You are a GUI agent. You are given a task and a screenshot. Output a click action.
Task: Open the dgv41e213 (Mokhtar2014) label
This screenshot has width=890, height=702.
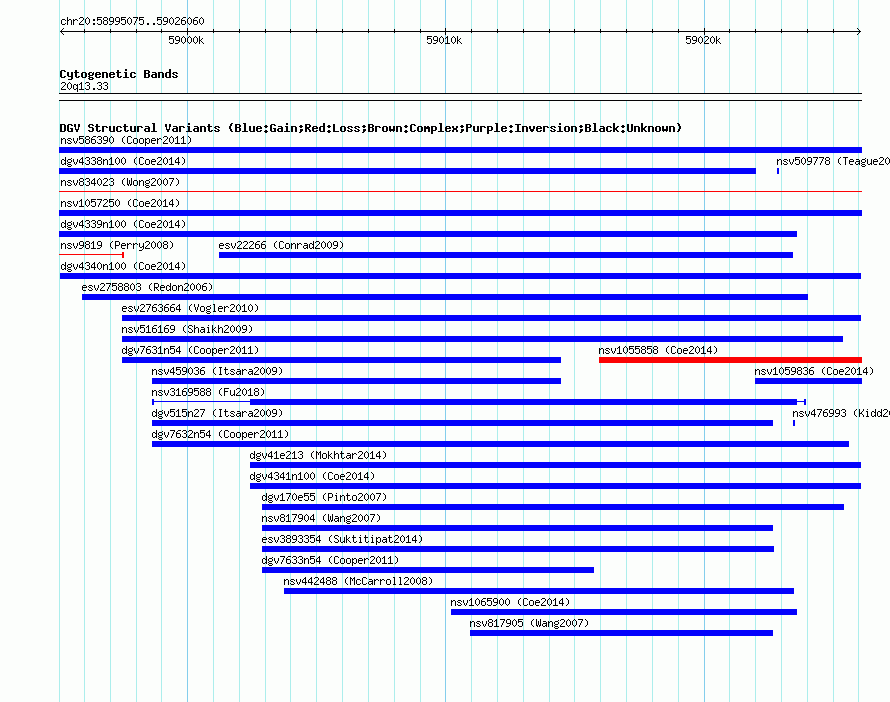pos(318,455)
